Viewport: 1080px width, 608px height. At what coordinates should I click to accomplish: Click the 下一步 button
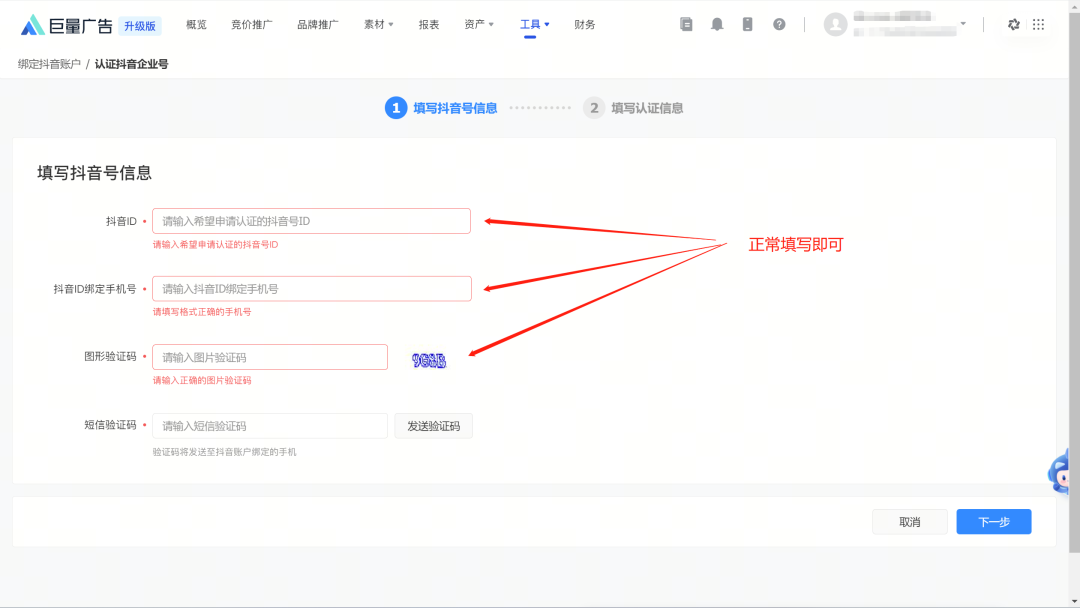coord(993,522)
